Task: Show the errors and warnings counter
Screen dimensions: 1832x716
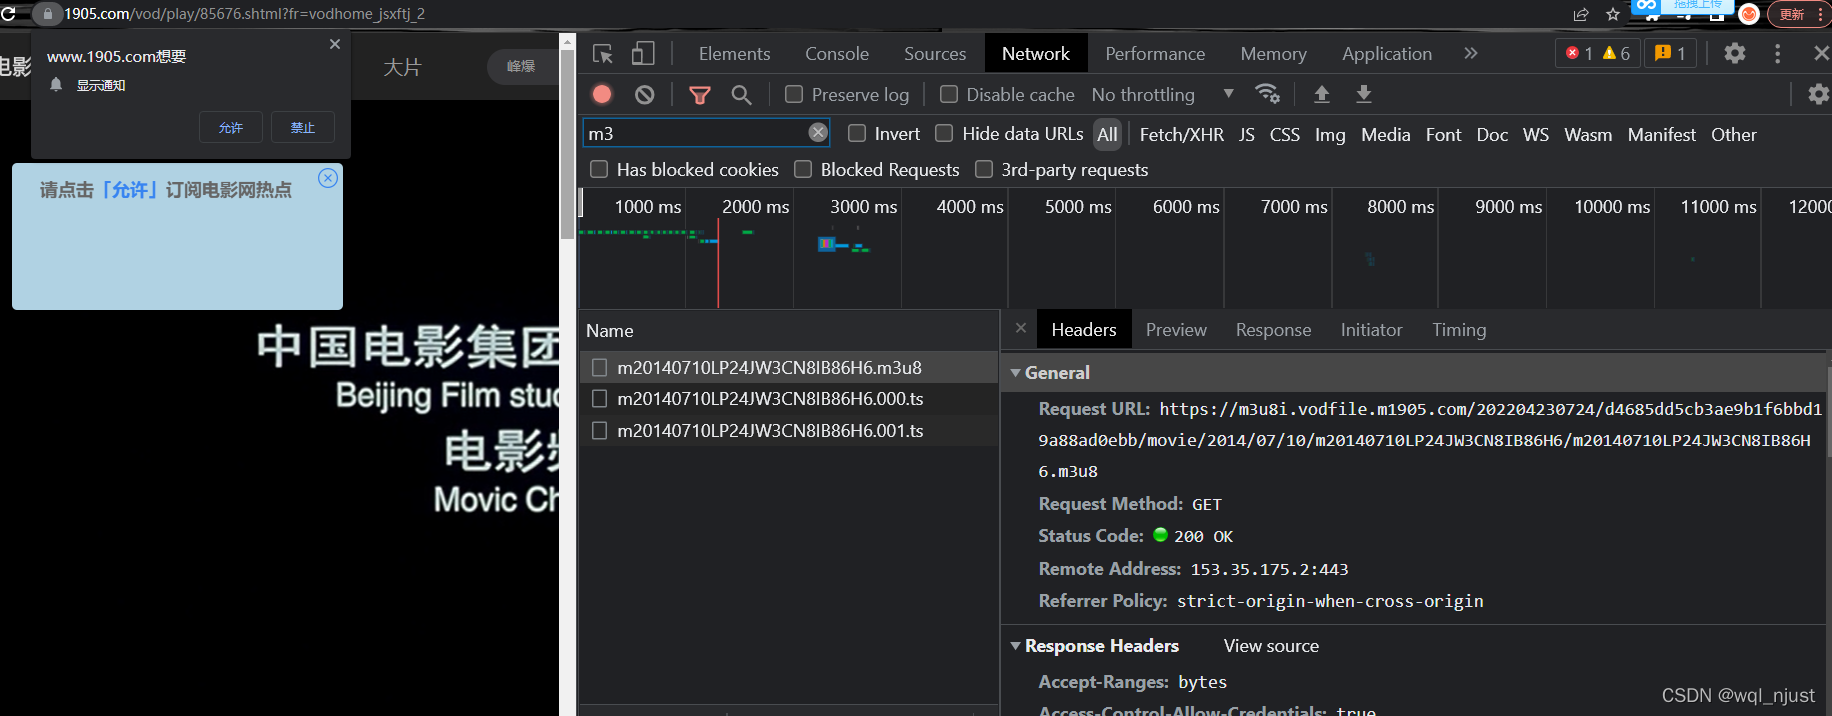Action: click(x=1598, y=53)
